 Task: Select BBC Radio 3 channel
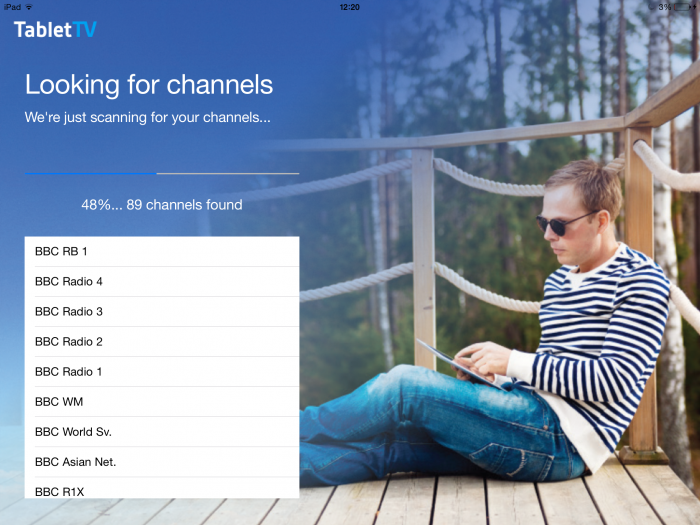[162, 312]
